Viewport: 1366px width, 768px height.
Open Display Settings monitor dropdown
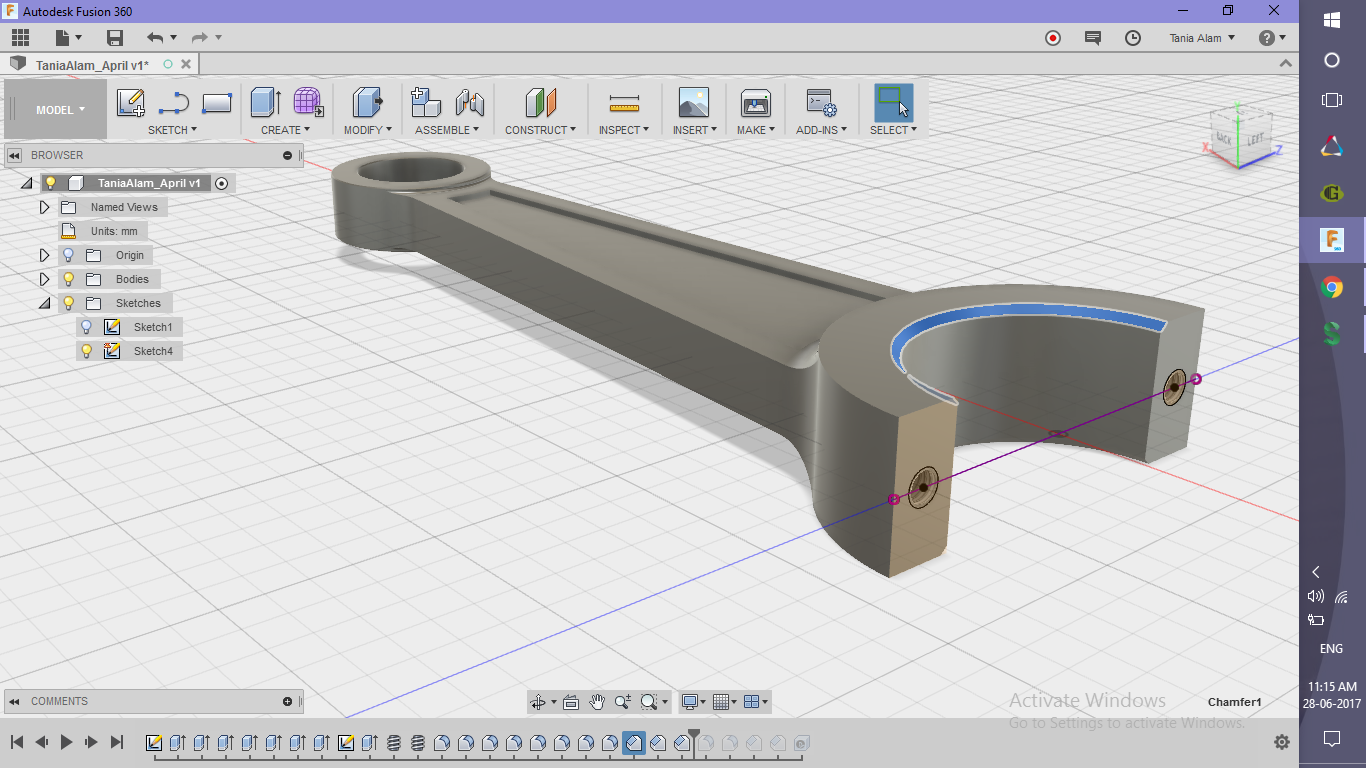pyautogui.click(x=693, y=702)
